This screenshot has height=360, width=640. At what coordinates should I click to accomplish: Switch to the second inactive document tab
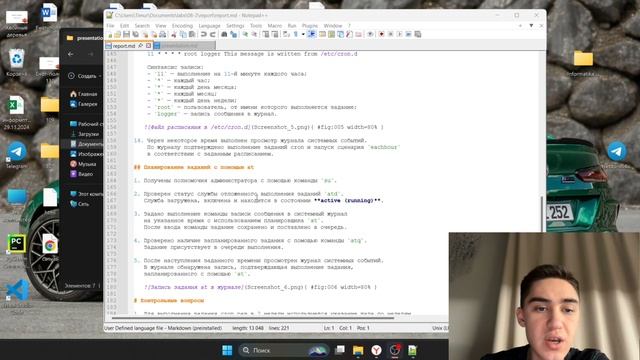pyautogui.click(x=184, y=46)
